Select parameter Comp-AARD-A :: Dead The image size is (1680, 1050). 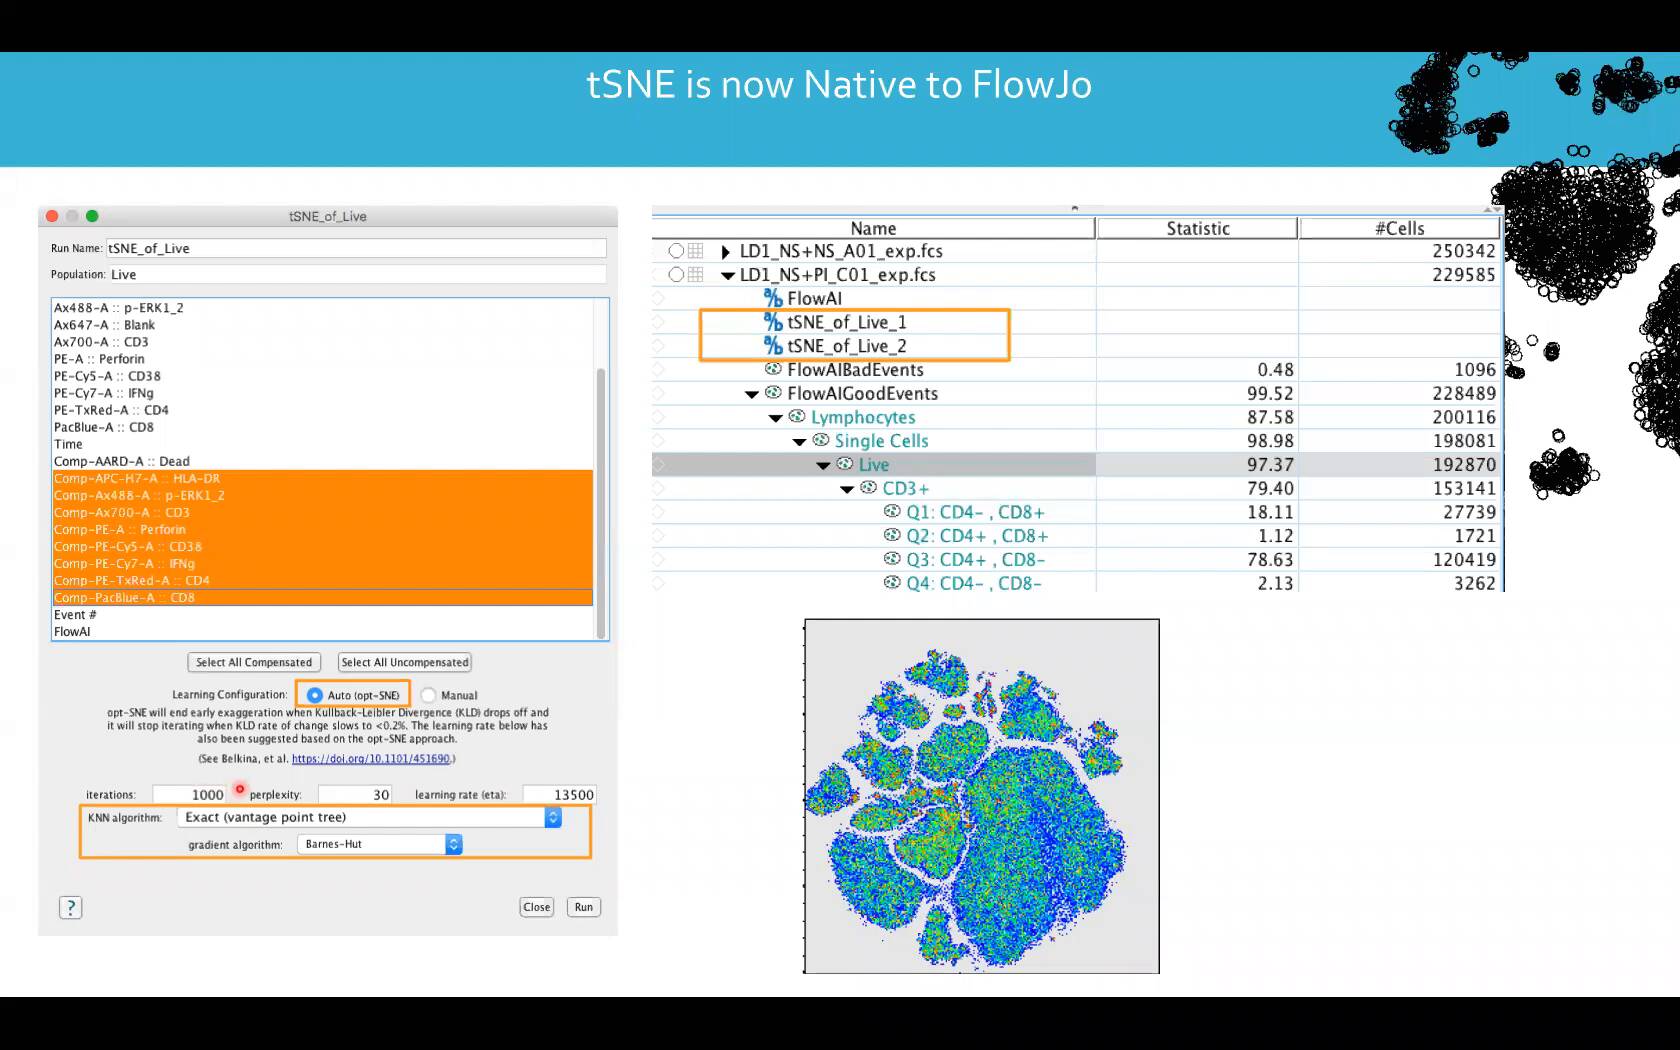tap(323, 461)
